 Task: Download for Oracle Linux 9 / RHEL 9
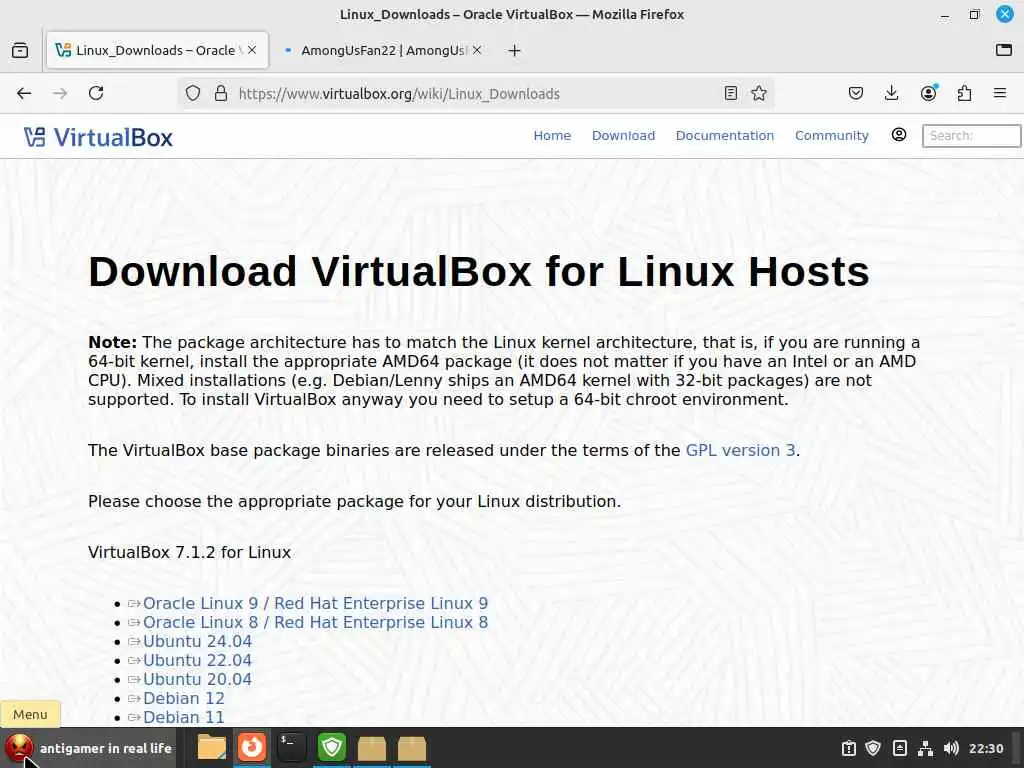tap(315, 603)
